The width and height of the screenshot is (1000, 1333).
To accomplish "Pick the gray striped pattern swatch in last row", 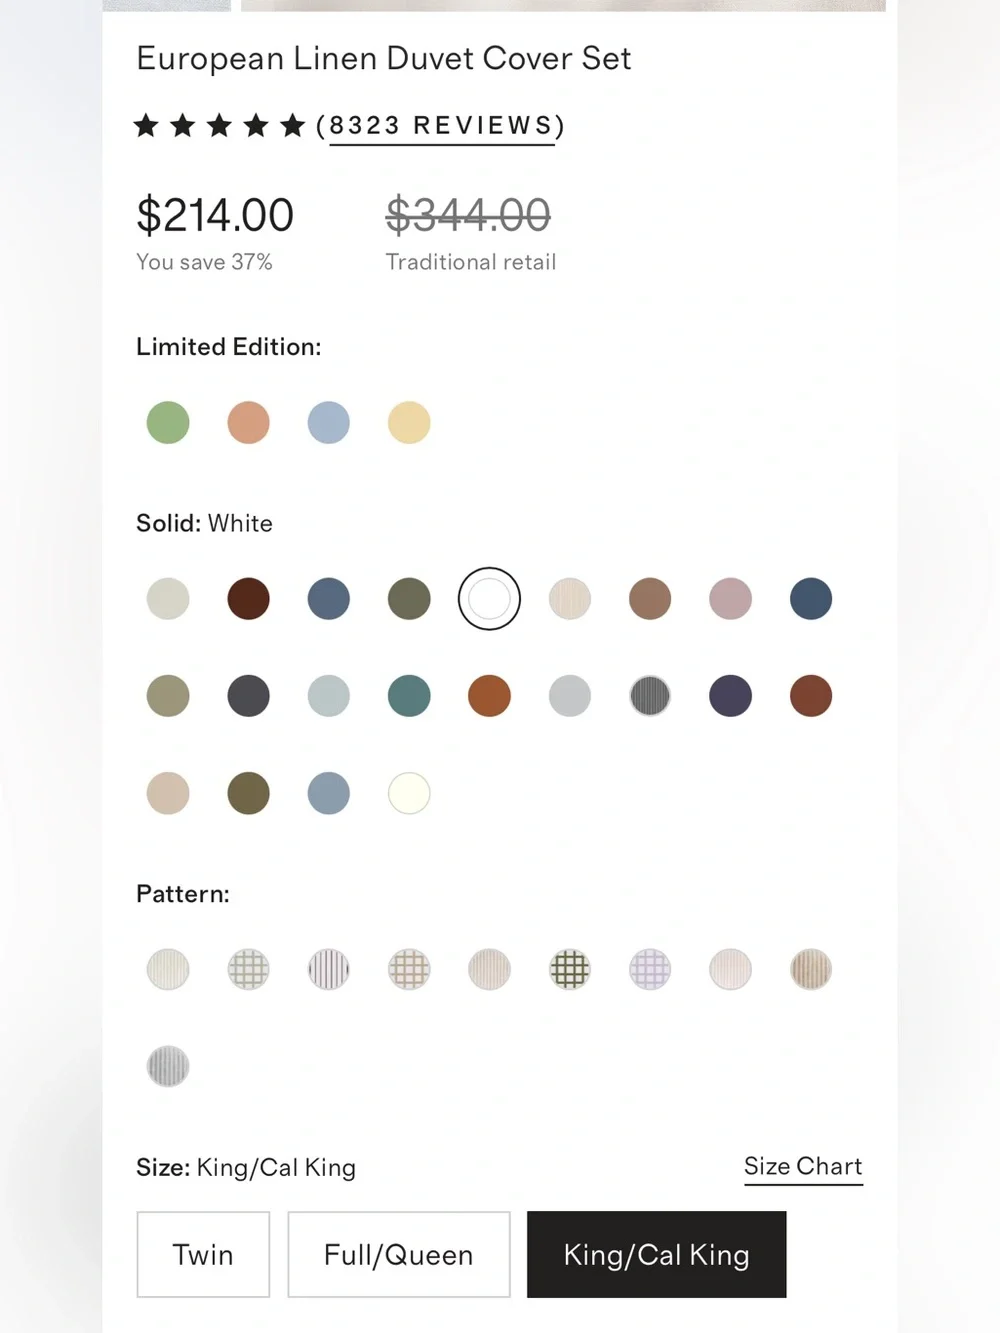I will coord(168,1066).
